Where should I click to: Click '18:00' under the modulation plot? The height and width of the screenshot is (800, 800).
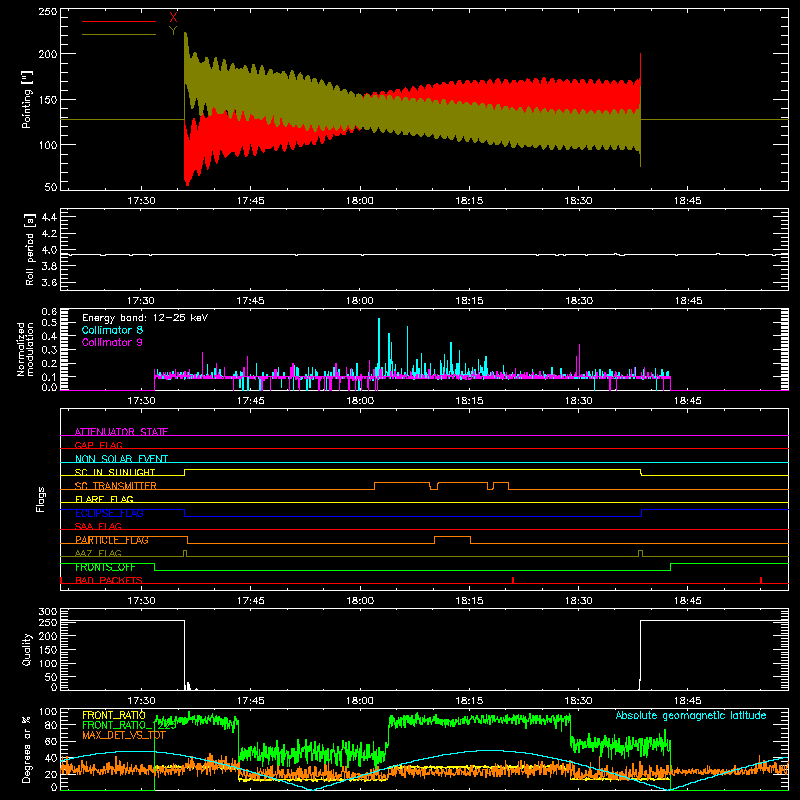[360, 401]
